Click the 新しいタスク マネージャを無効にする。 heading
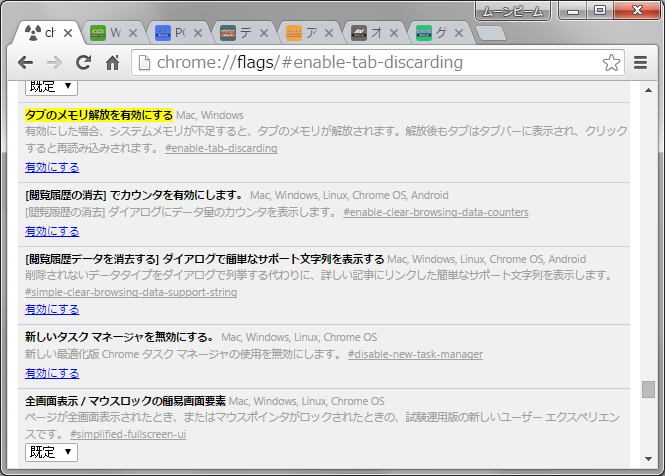 (120, 337)
